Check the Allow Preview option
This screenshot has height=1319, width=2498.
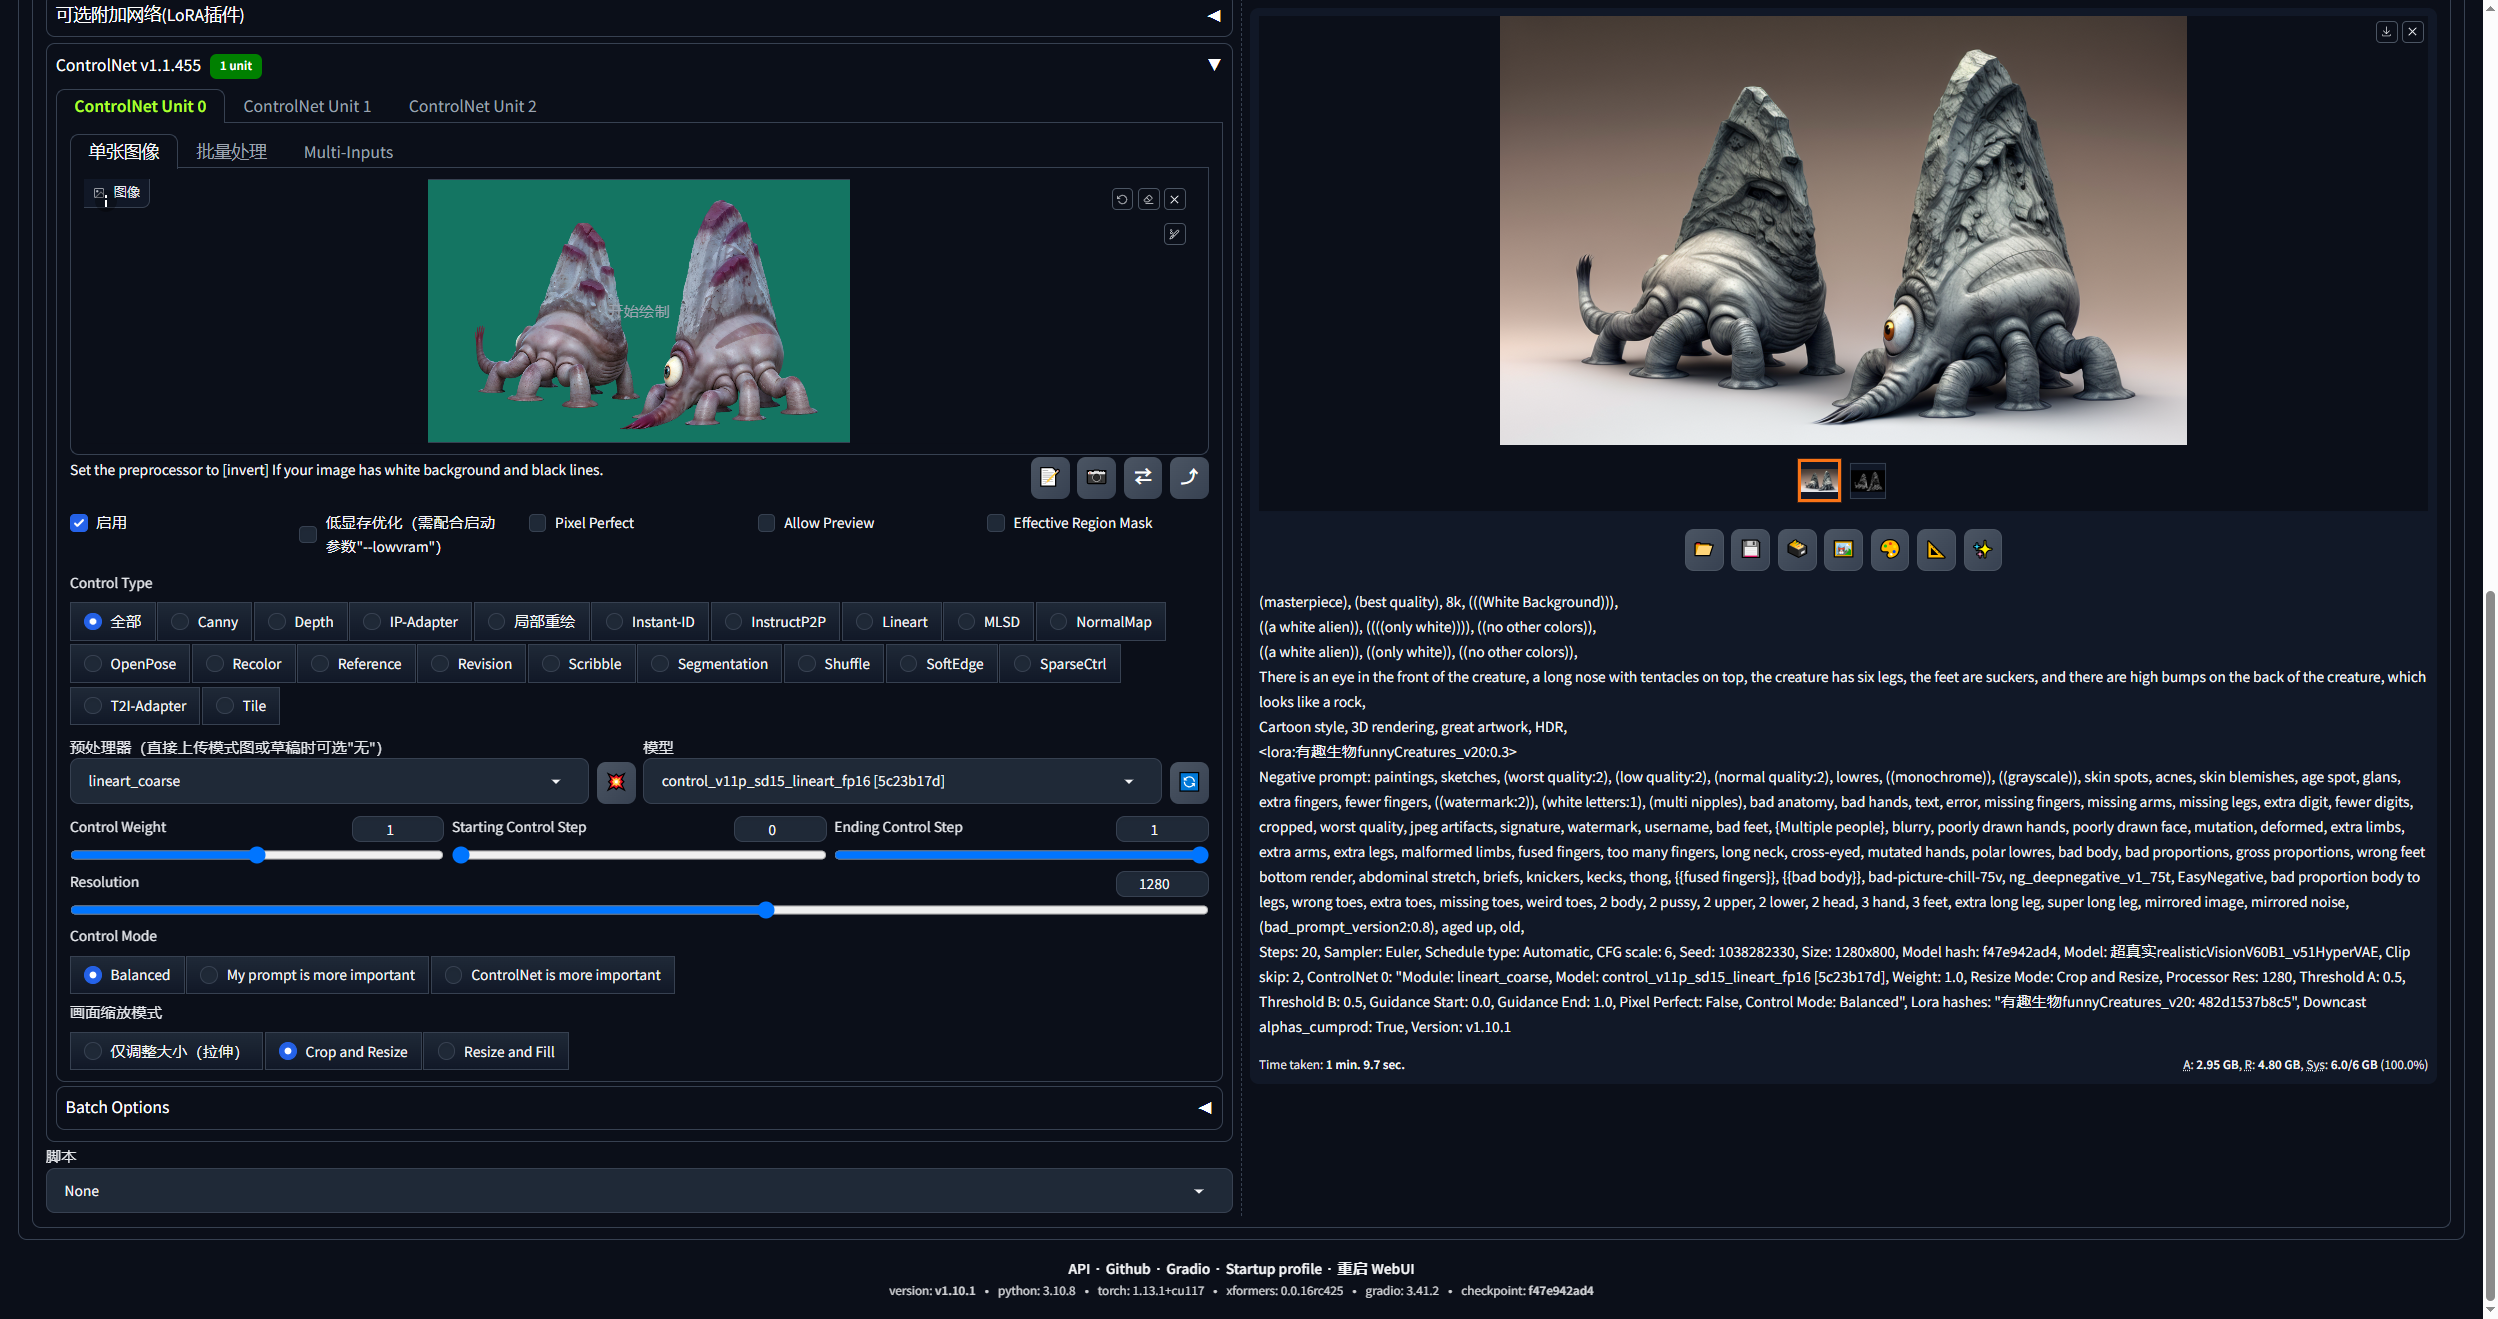coord(767,523)
